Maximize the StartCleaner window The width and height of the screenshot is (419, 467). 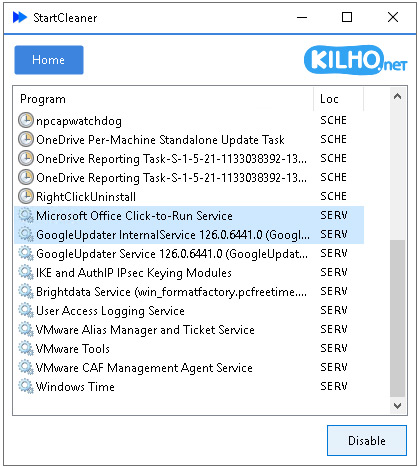[x=347, y=17]
